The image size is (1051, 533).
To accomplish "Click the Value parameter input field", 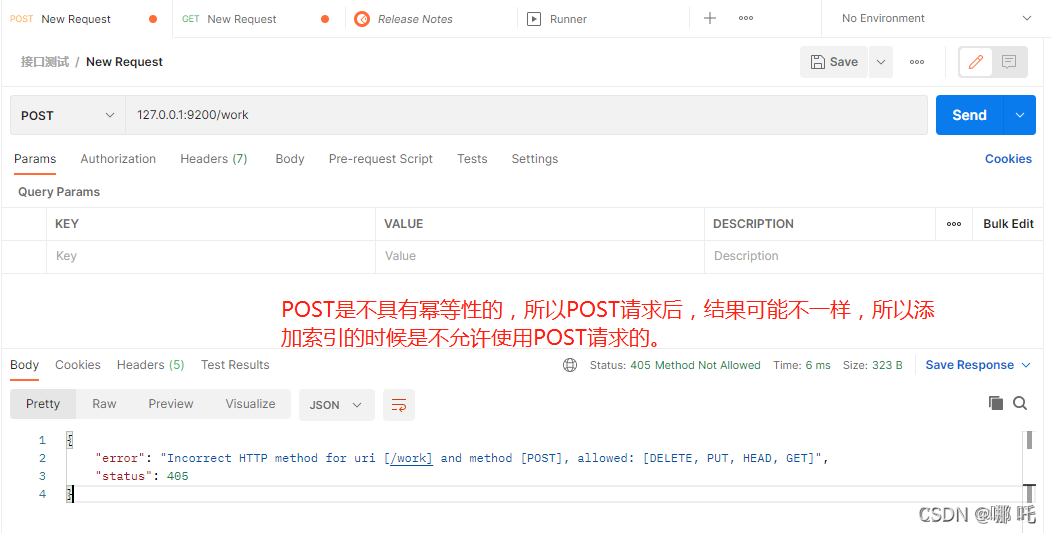I will coord(540,256).
